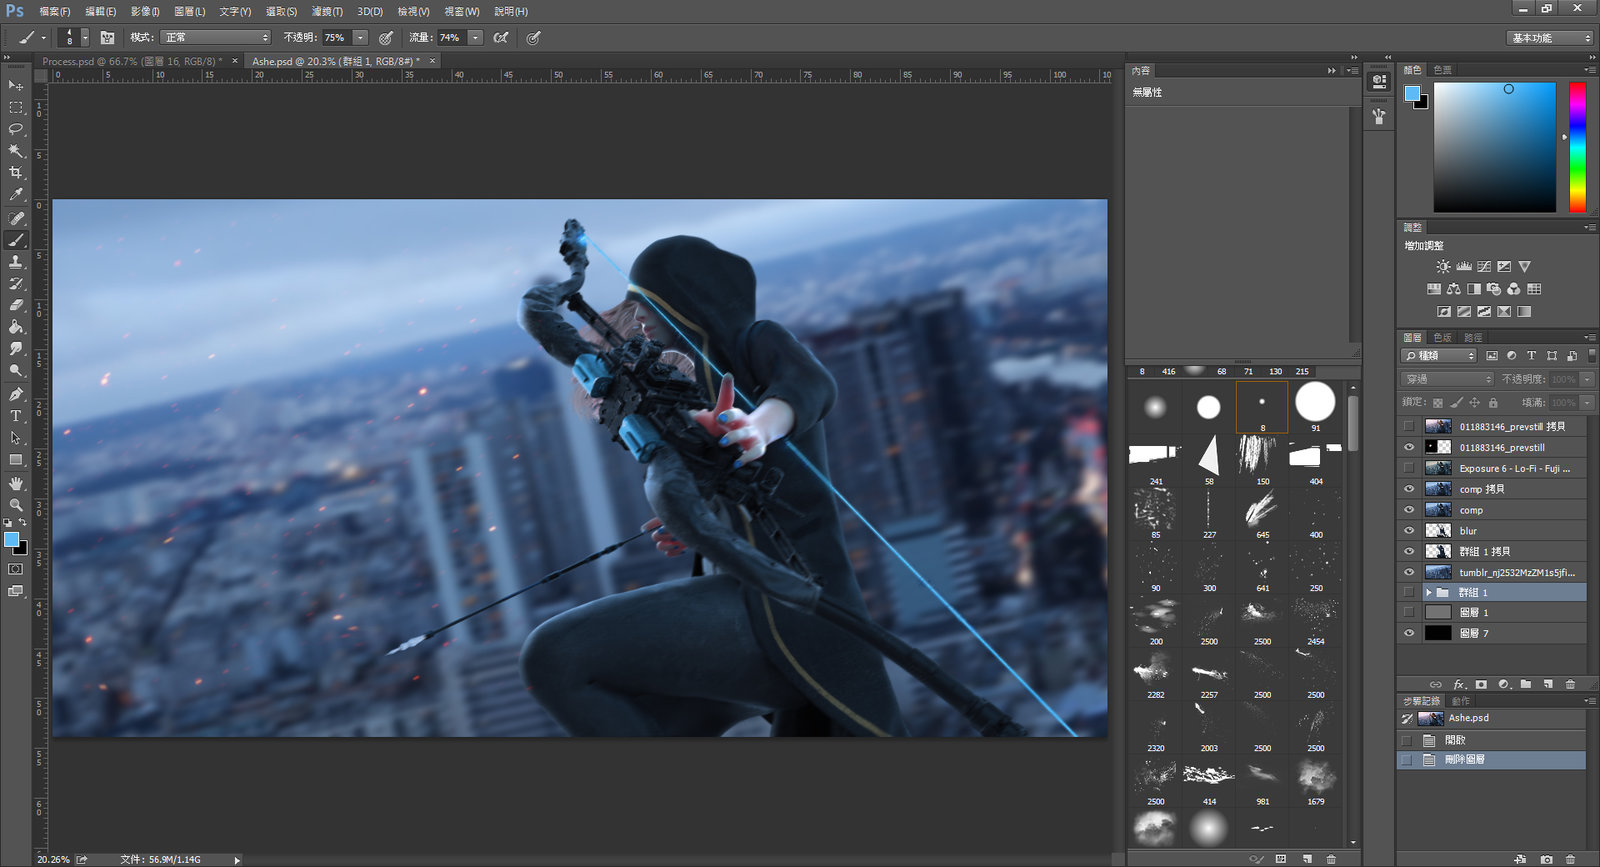This screenshot has width=1600, height=867.
Task: Expand the 群組 1 group arrow
Action: pos(1429,592)
